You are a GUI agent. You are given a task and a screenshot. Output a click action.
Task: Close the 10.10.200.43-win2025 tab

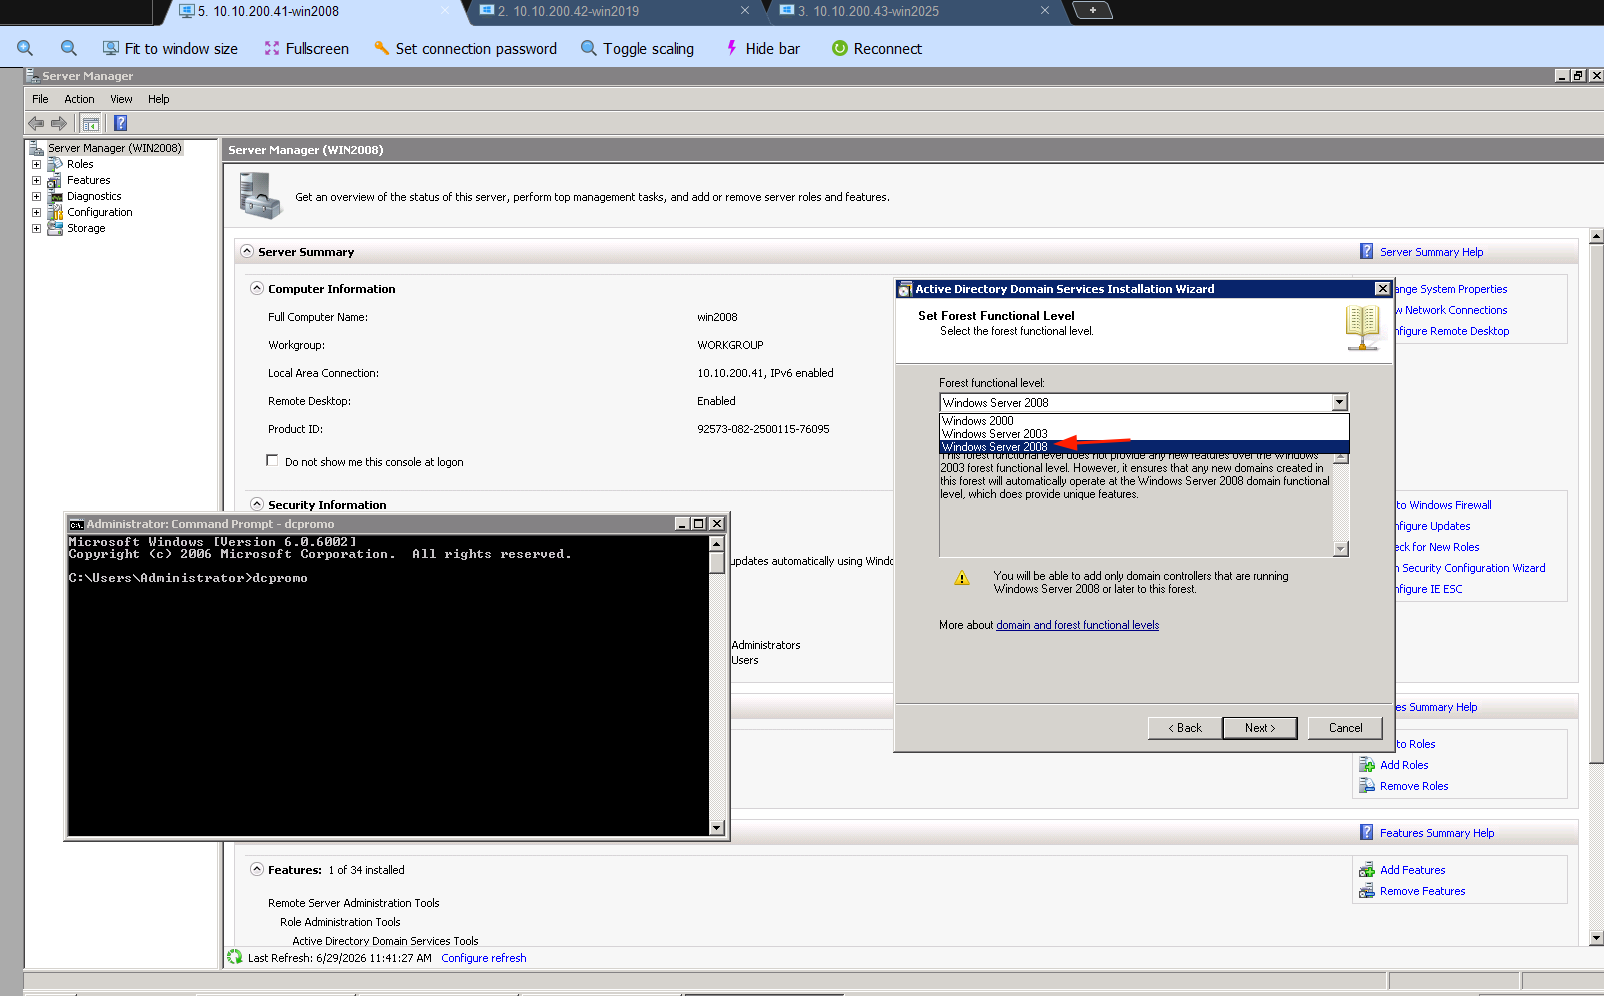click(x=1045, y=11)
